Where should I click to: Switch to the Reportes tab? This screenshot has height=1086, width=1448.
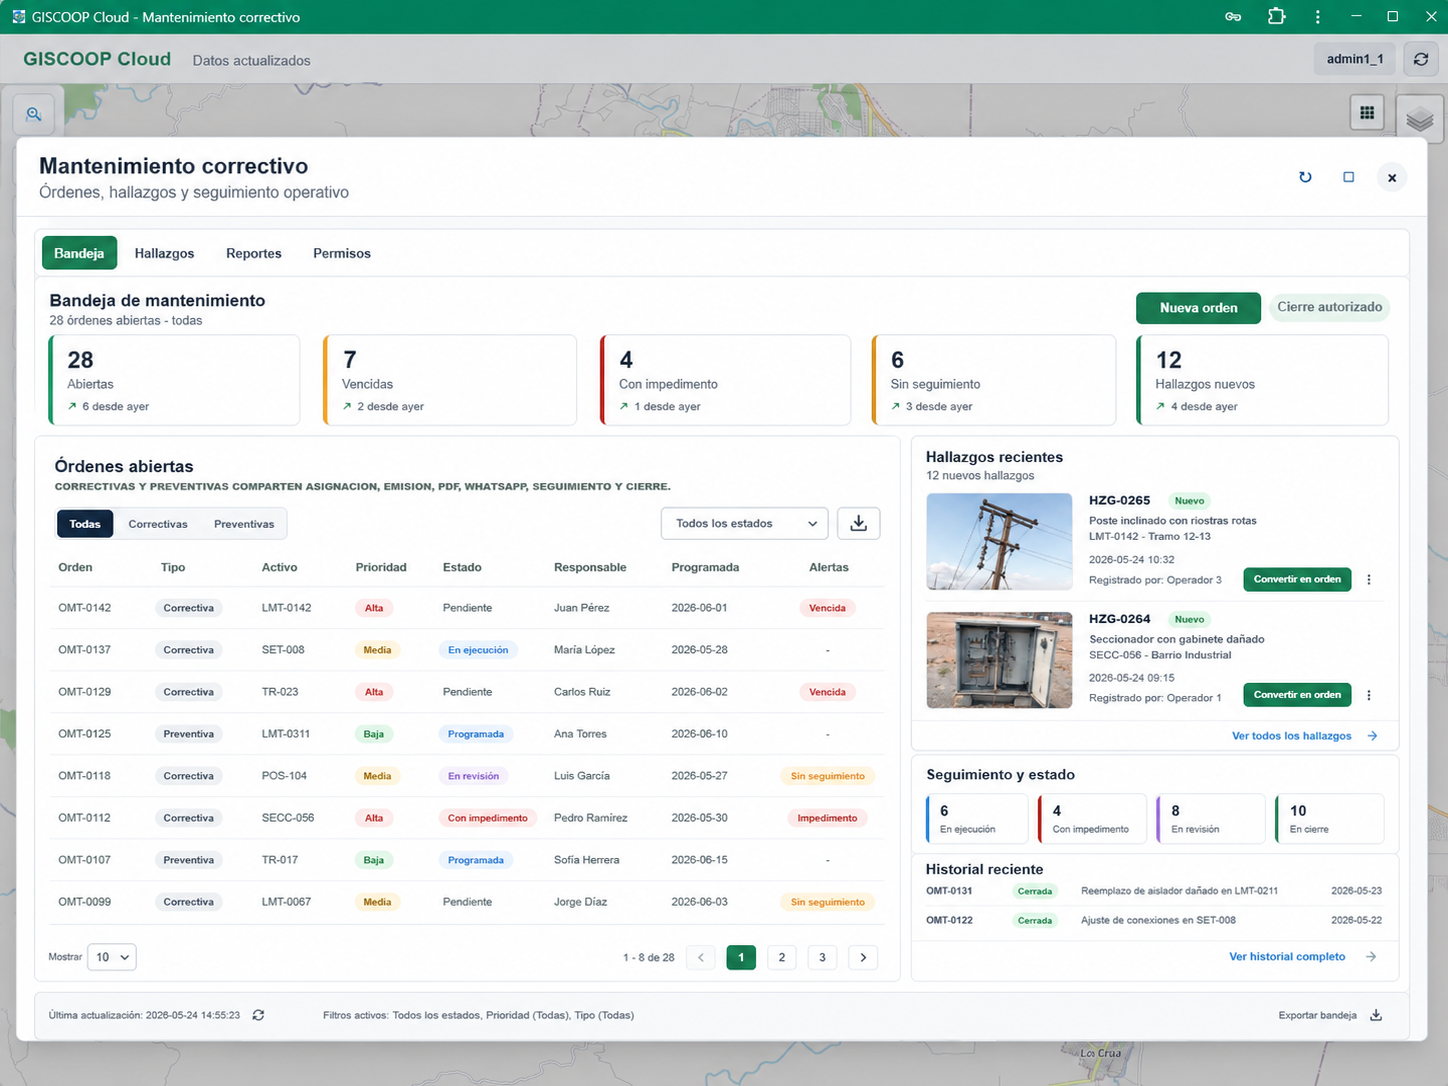[x=254, y=253]
